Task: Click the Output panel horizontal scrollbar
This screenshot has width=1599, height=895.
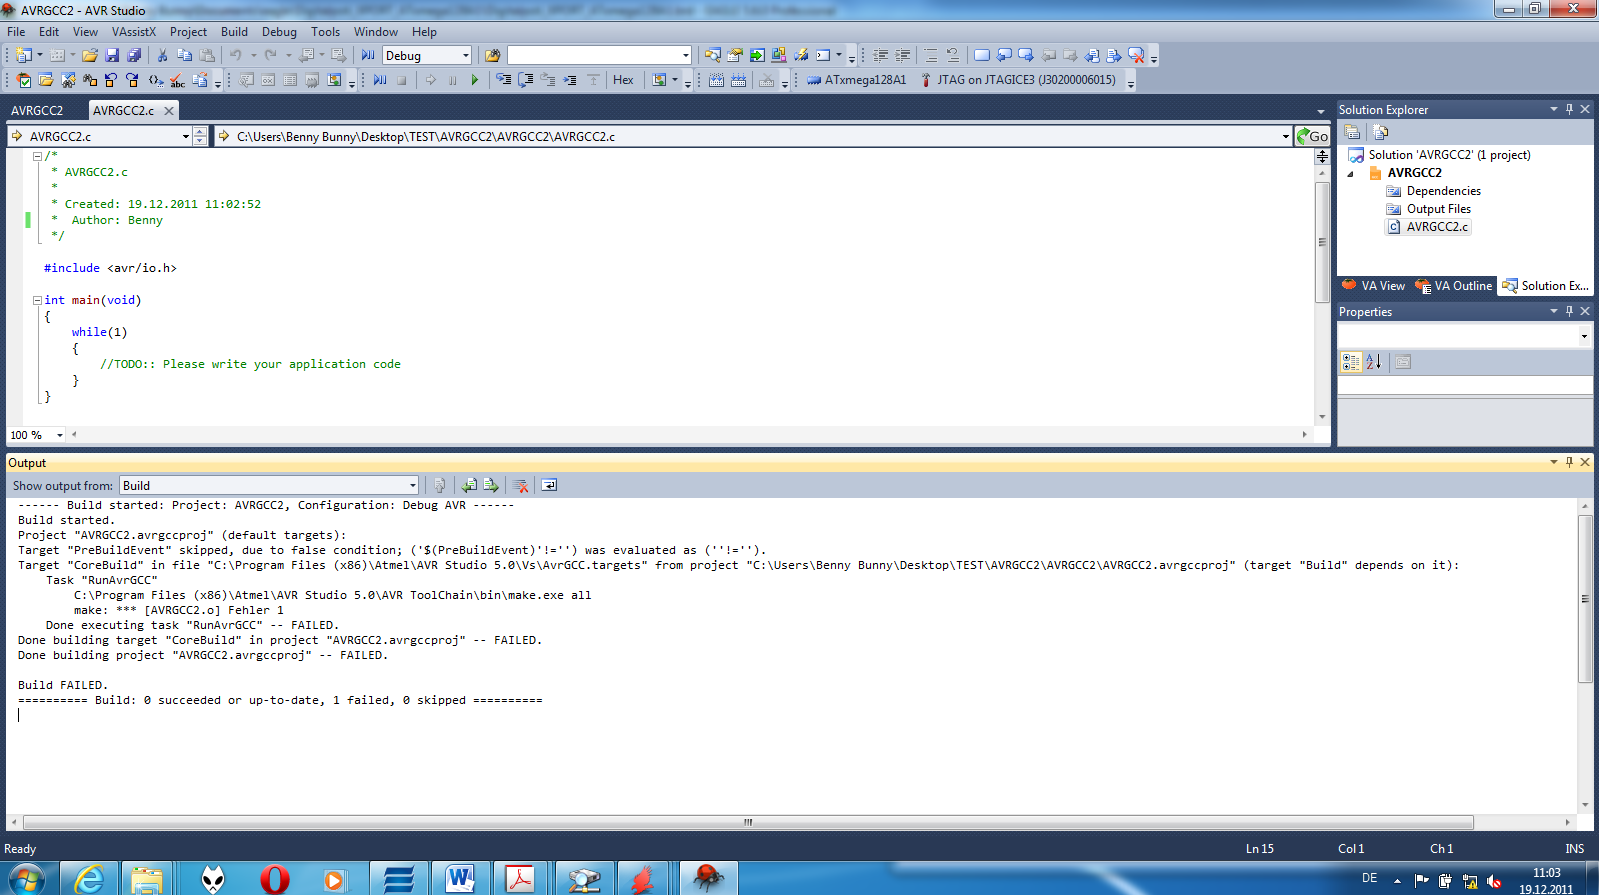Action: [748, 822]
